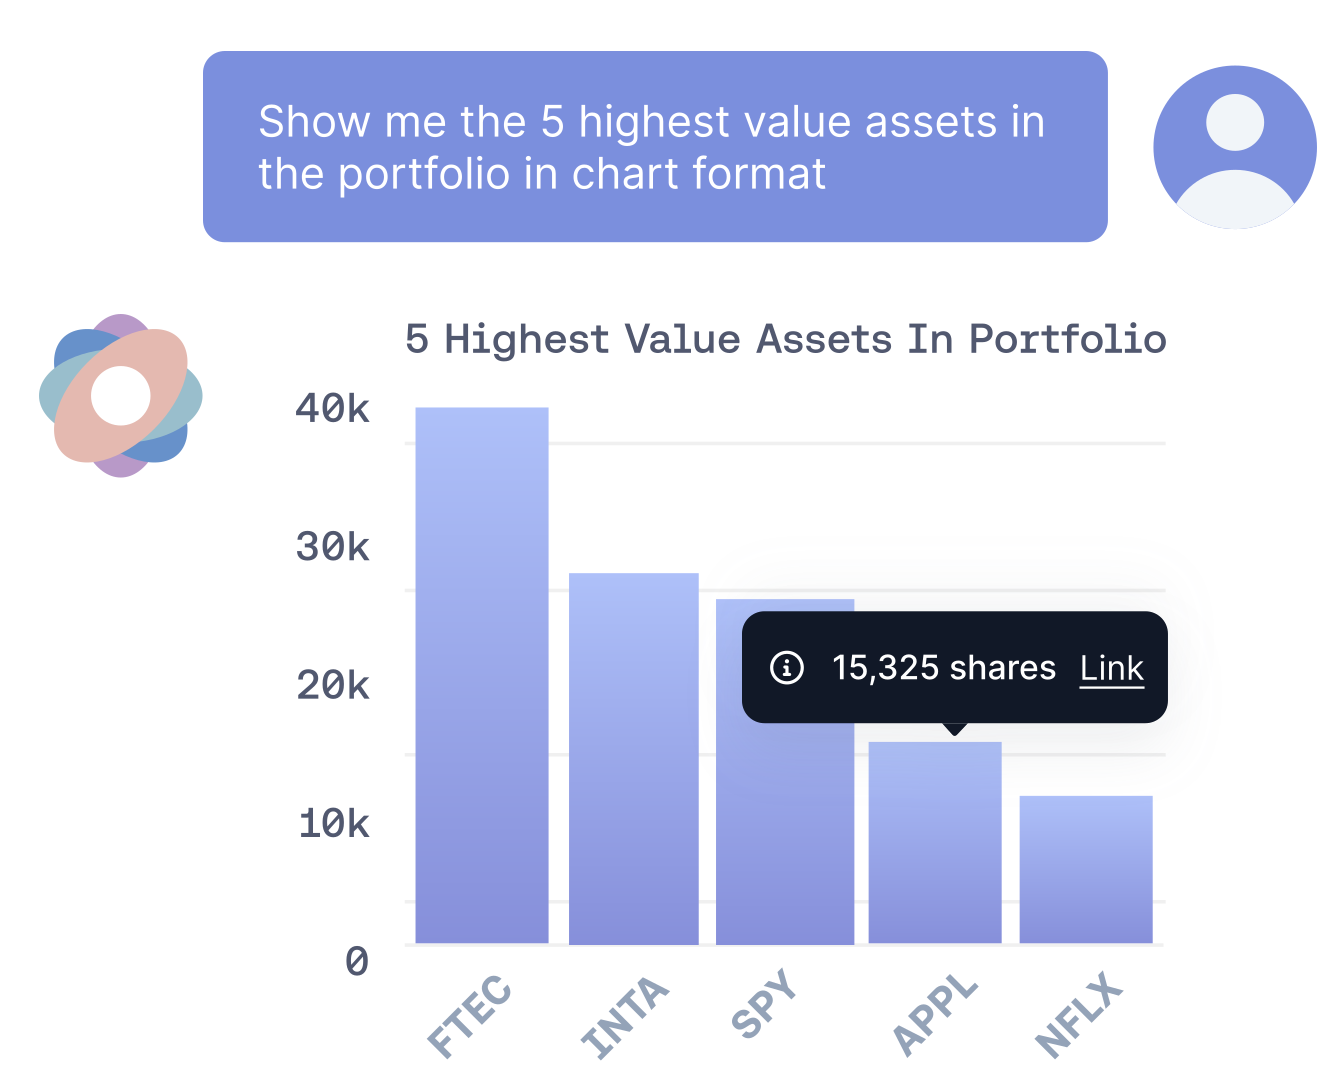Click the FTEC x-axis label
1331x1083 pixels.
[470, 1016]
